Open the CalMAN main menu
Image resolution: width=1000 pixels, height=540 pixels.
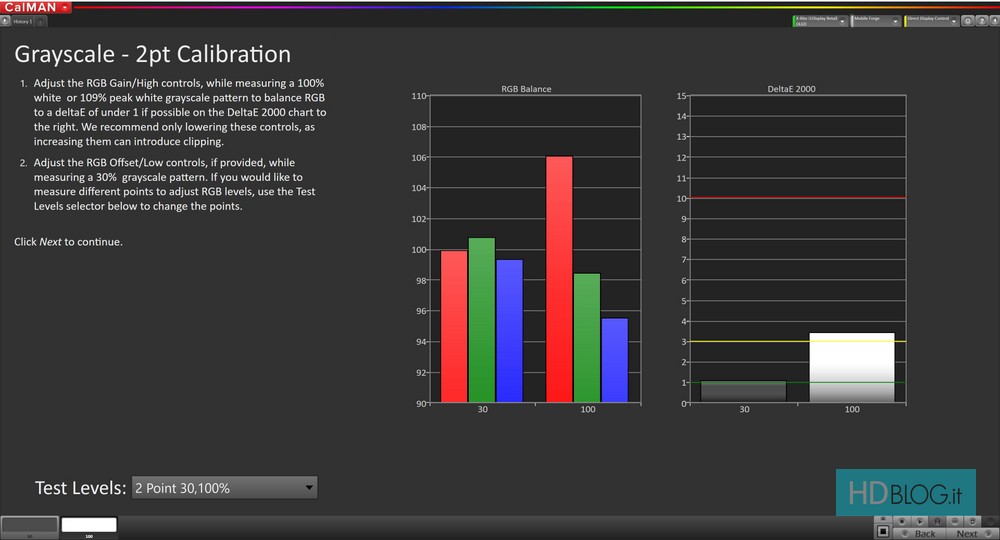35,7
